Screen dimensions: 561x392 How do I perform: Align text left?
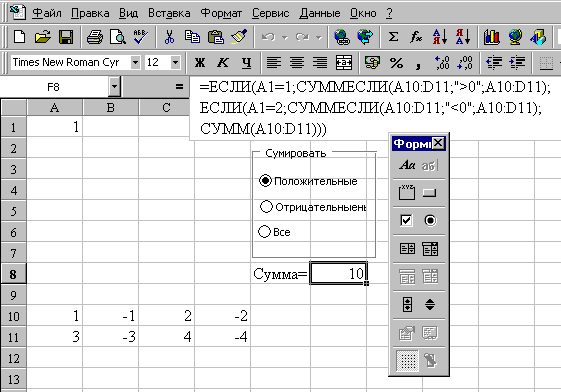[274, 63]
